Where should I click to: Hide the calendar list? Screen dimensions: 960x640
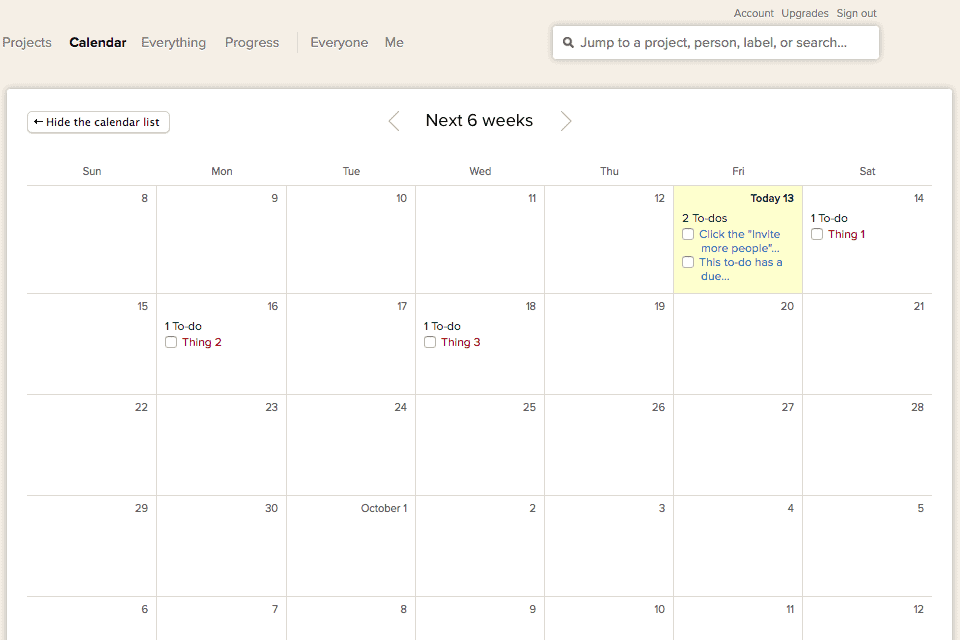[x=98, y=122]
